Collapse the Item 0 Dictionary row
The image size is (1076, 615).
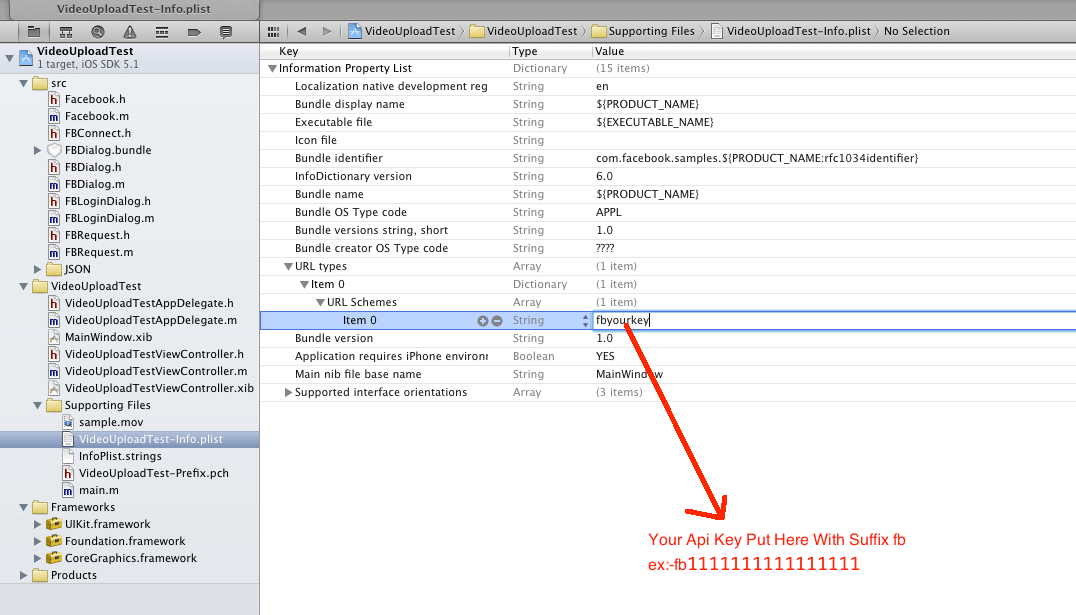[304, 284]
